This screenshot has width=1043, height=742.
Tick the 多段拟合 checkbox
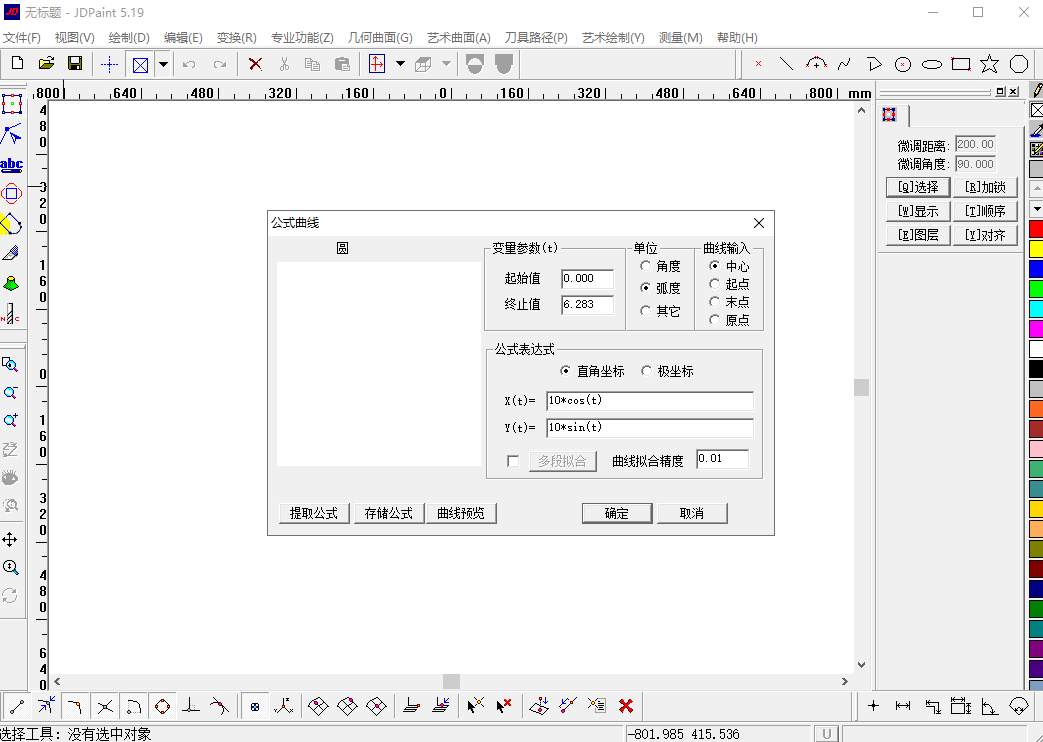point(513,461)
